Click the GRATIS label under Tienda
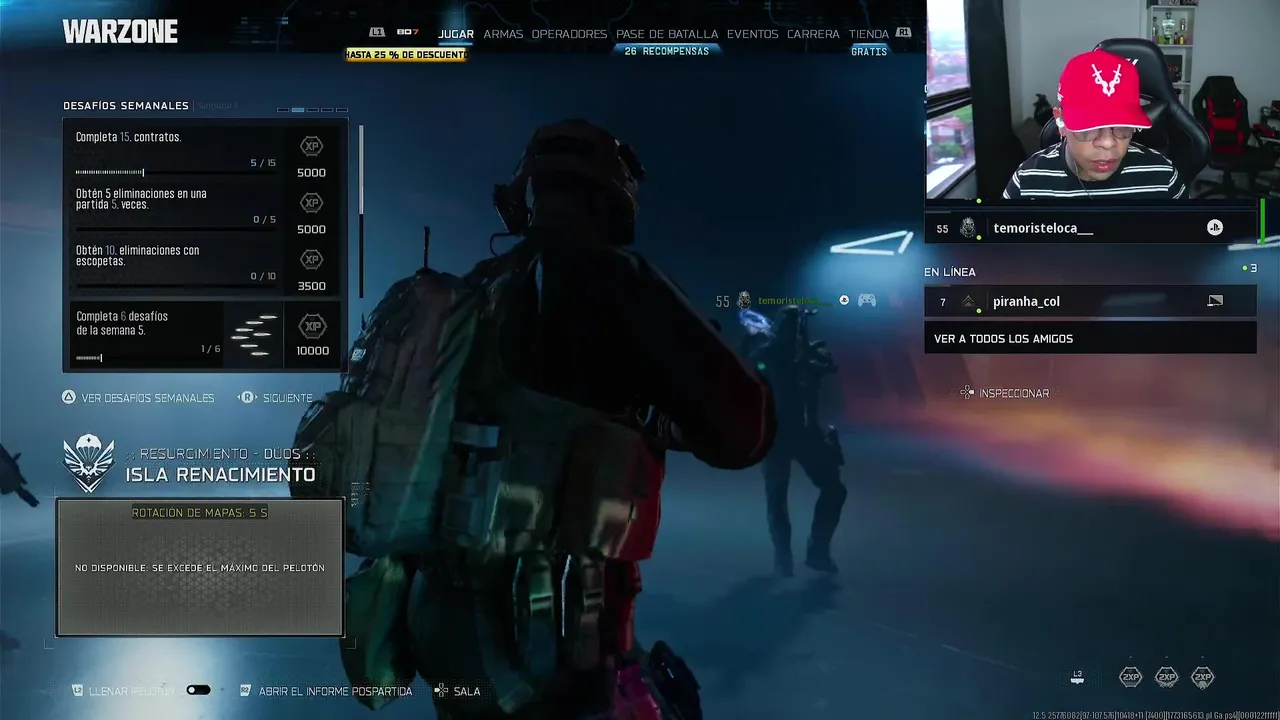 click(869, 51)
